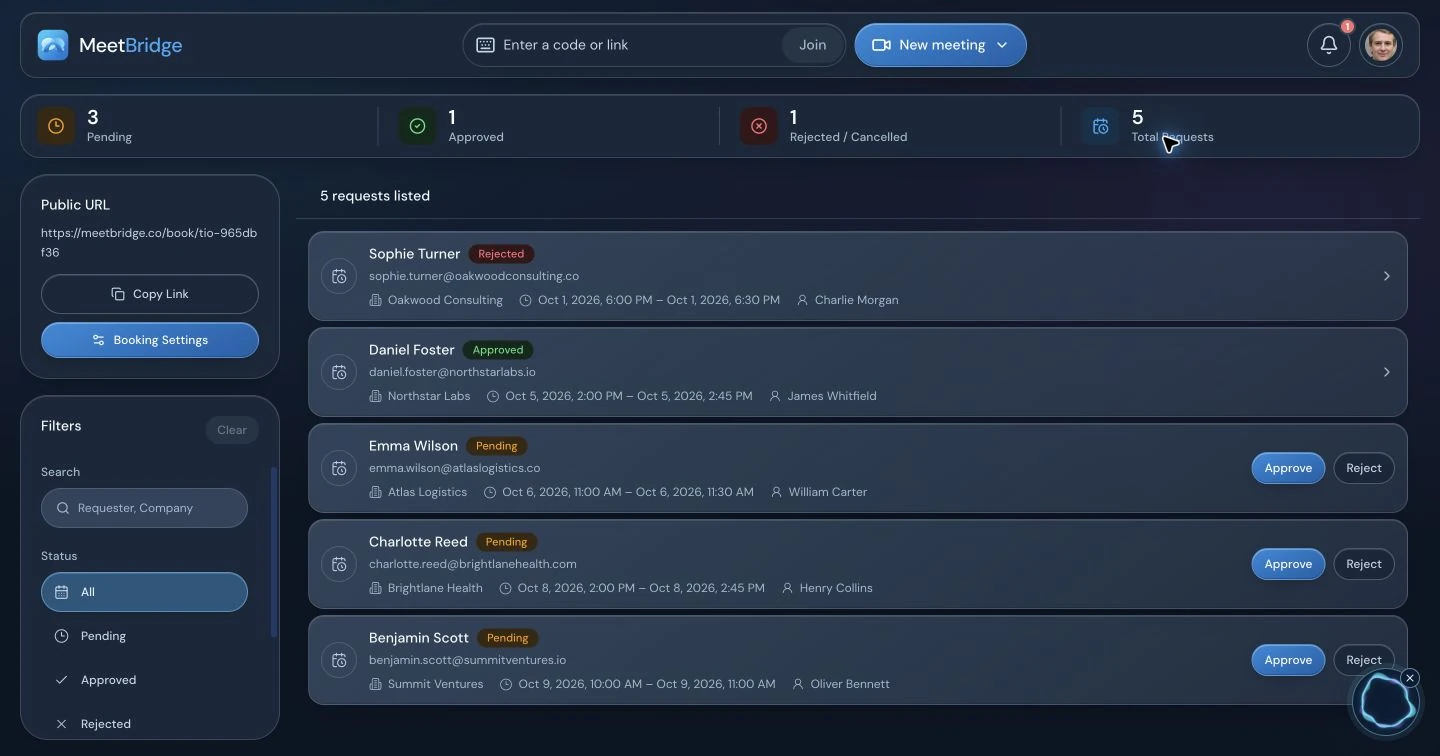The height and width of the screenshot is (756, 1440).
Task: Click the public URL meetbridge.co/book text
Action: [x=149, y=243]
